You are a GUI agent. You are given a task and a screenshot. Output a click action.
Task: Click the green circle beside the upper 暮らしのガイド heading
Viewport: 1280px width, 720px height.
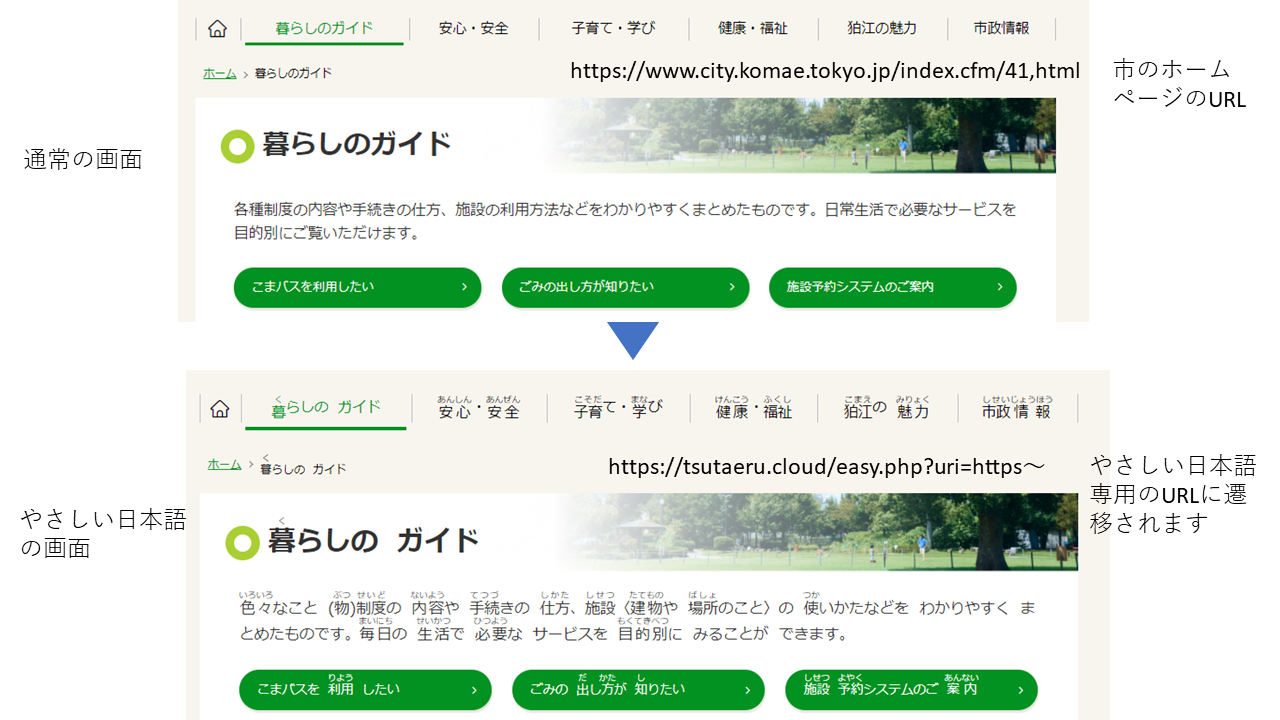coord(238,146)
